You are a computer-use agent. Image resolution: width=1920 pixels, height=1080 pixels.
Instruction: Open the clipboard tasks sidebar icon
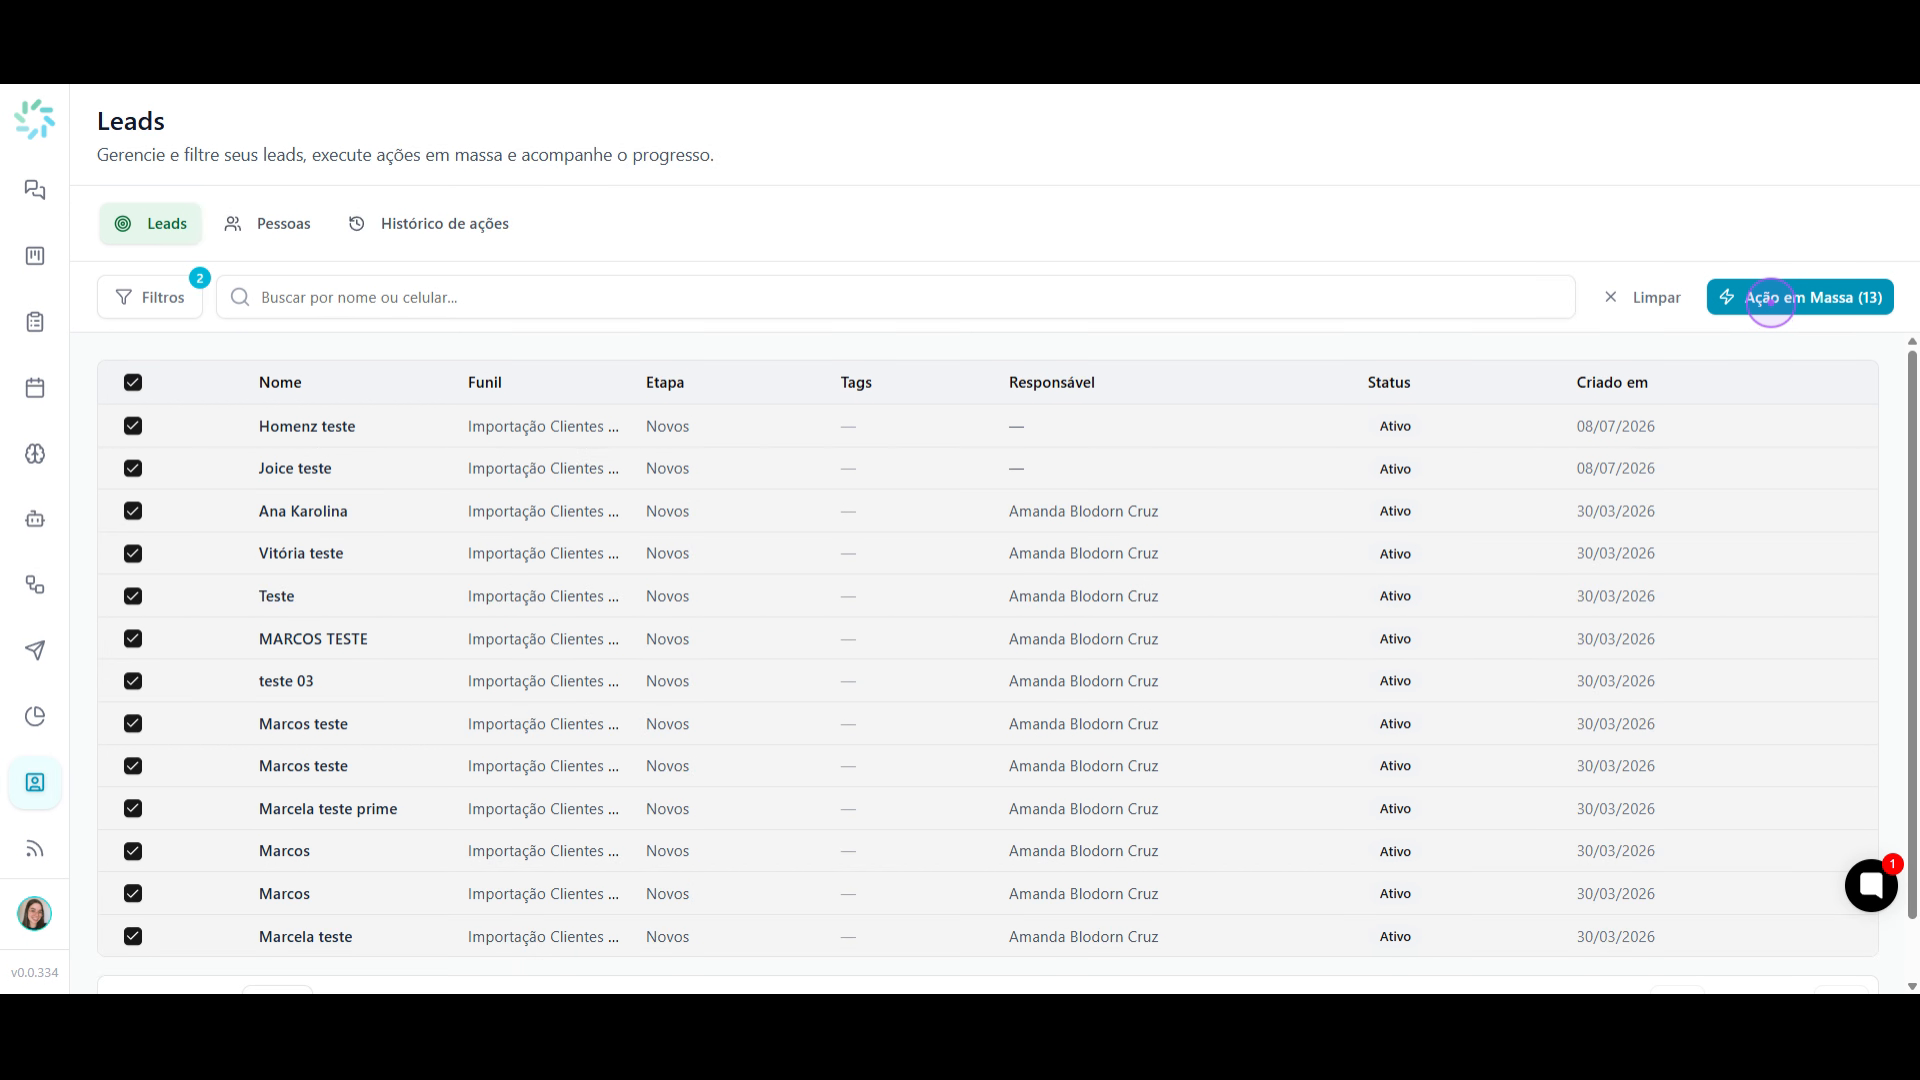35,322
